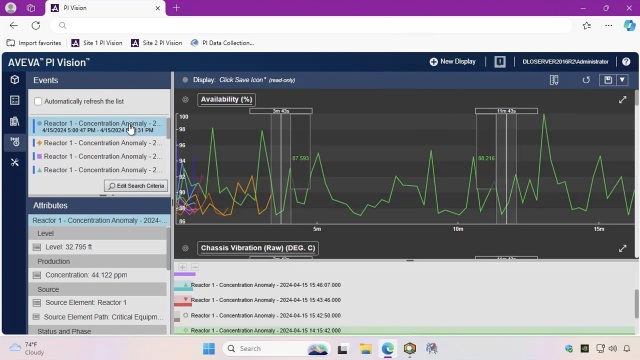Click the New Display plus icon
640x360 pixels.
[x=433, y=62]
